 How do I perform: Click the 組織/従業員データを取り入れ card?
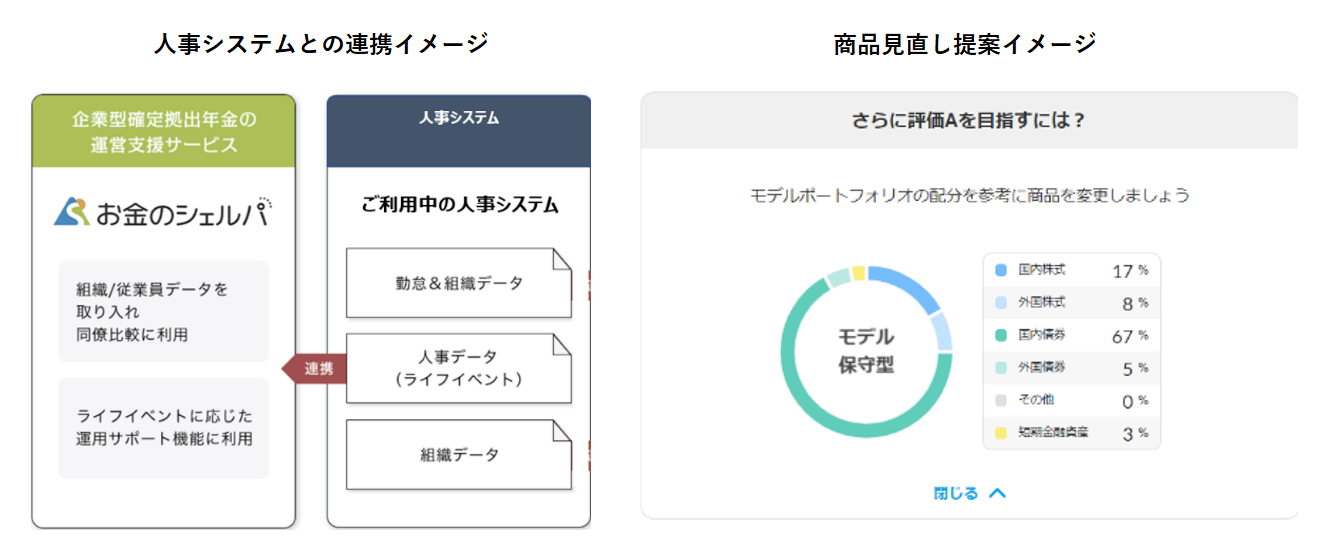(164, 311)
